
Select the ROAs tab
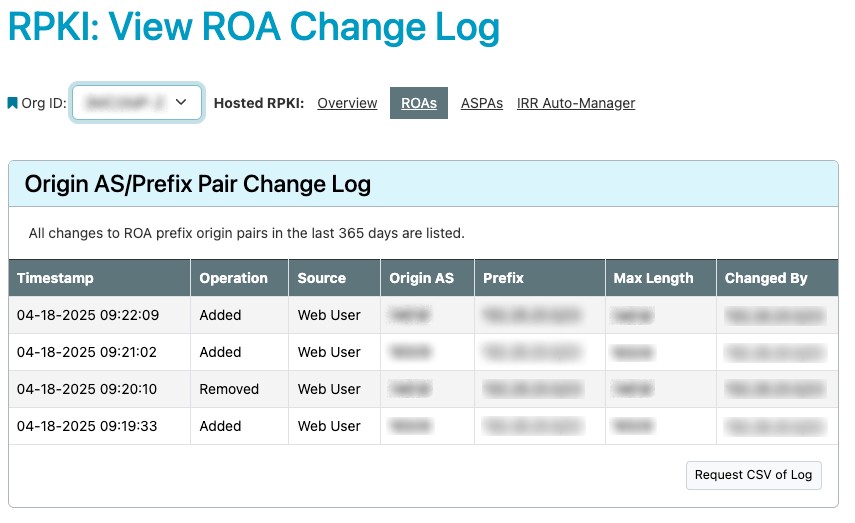click(419, 103)
